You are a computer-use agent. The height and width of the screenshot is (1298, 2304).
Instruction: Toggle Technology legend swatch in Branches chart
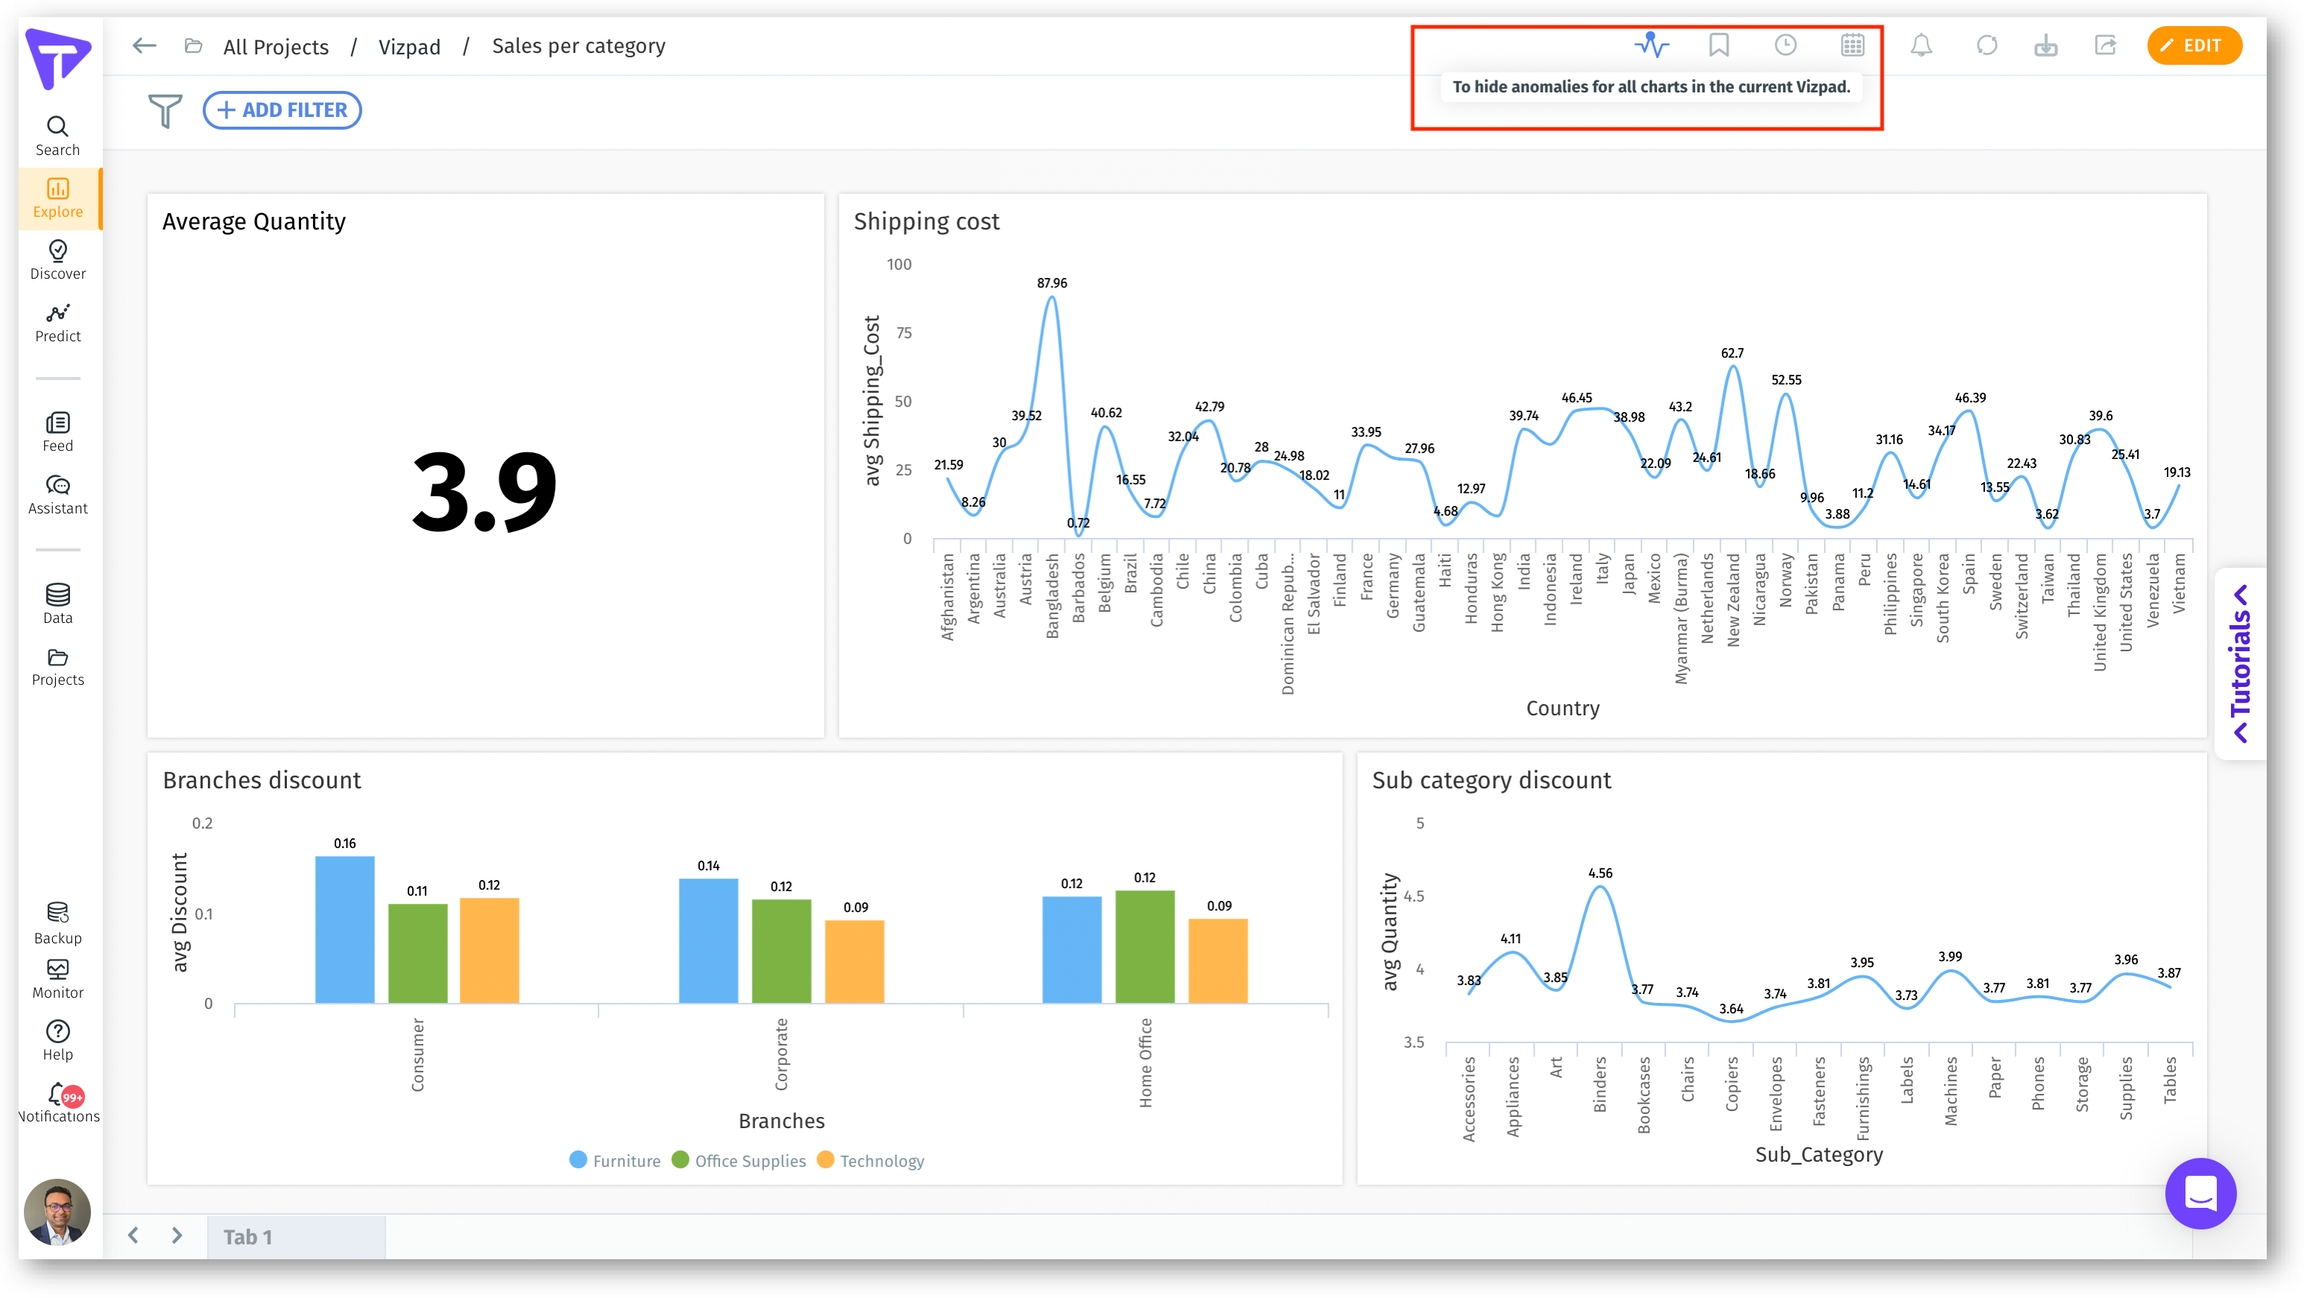click(826, 1160)
